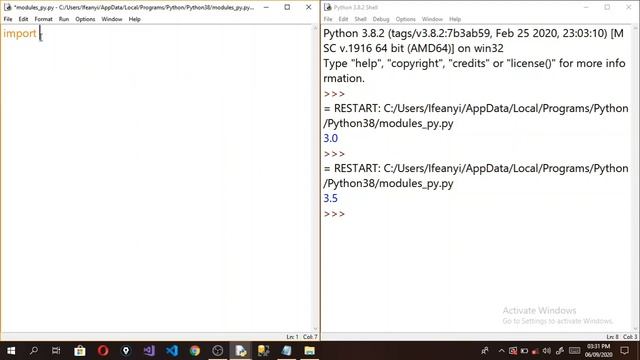Screen dimensions: 640x360
Task: Launch Microsoft Store from the taskbar
Action: [x=80, y=351]
